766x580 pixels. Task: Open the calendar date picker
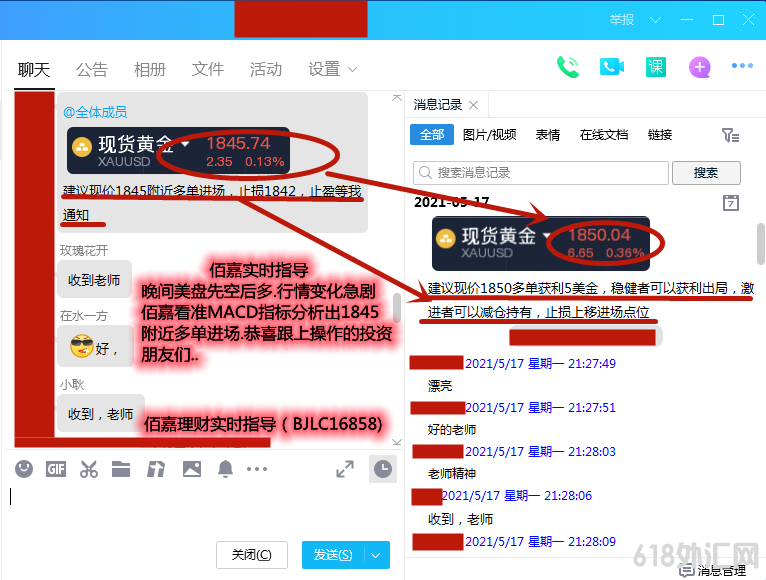click(x=731, y=203)
